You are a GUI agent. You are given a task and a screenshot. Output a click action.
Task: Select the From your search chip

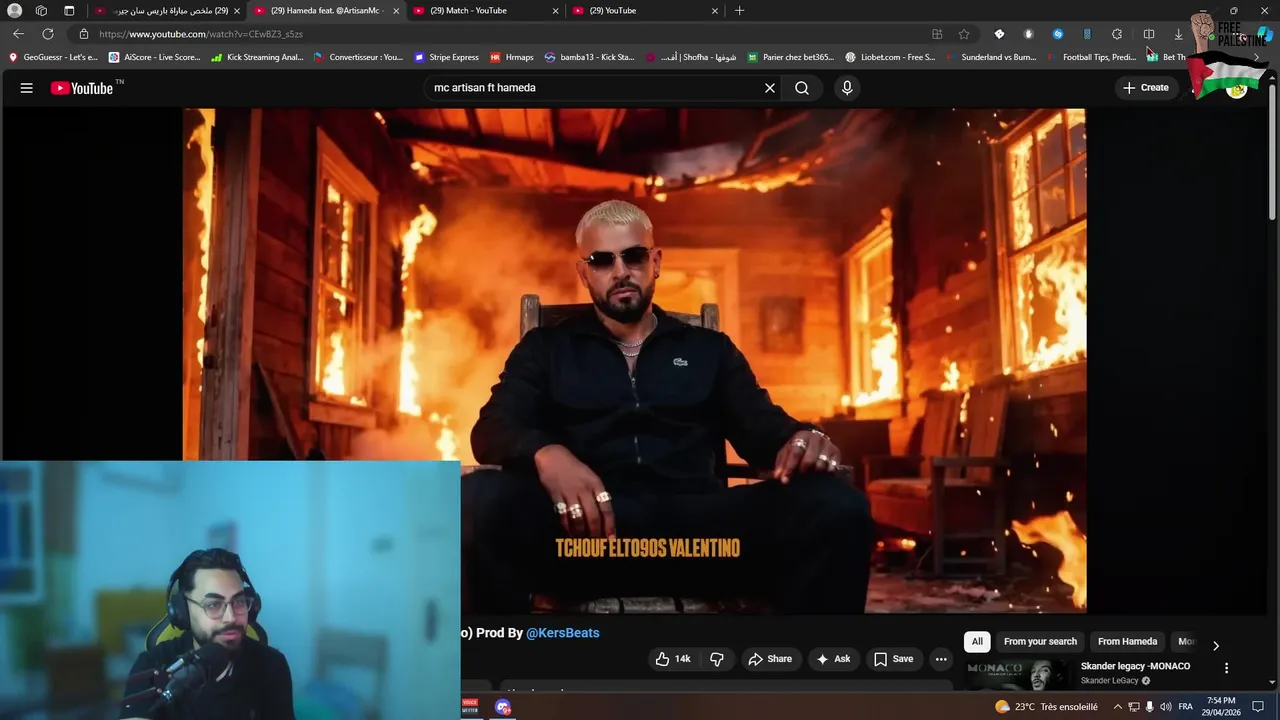click(1040, 642)
